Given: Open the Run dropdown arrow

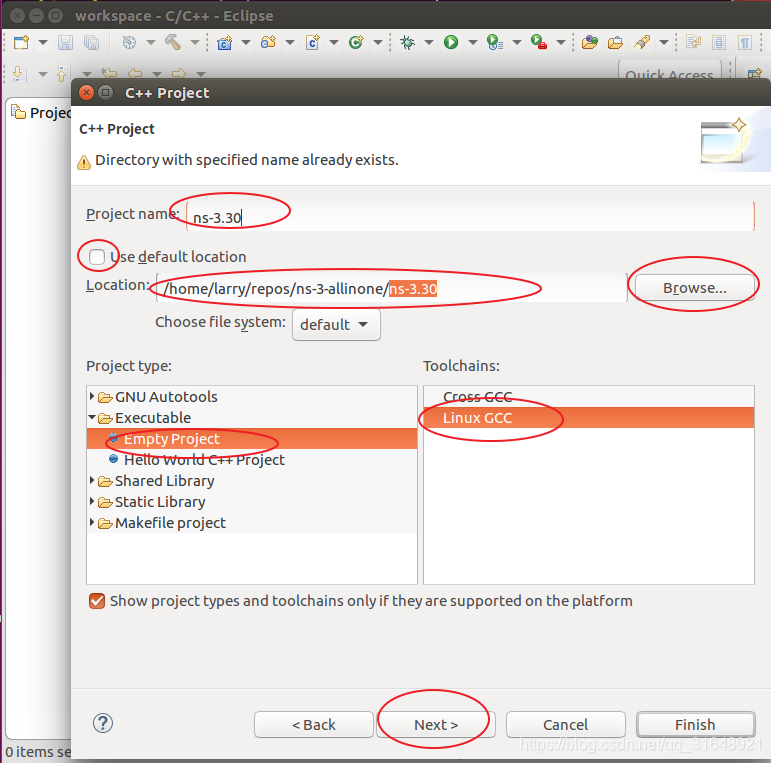Looking at the screenshot, I should 473,43.
